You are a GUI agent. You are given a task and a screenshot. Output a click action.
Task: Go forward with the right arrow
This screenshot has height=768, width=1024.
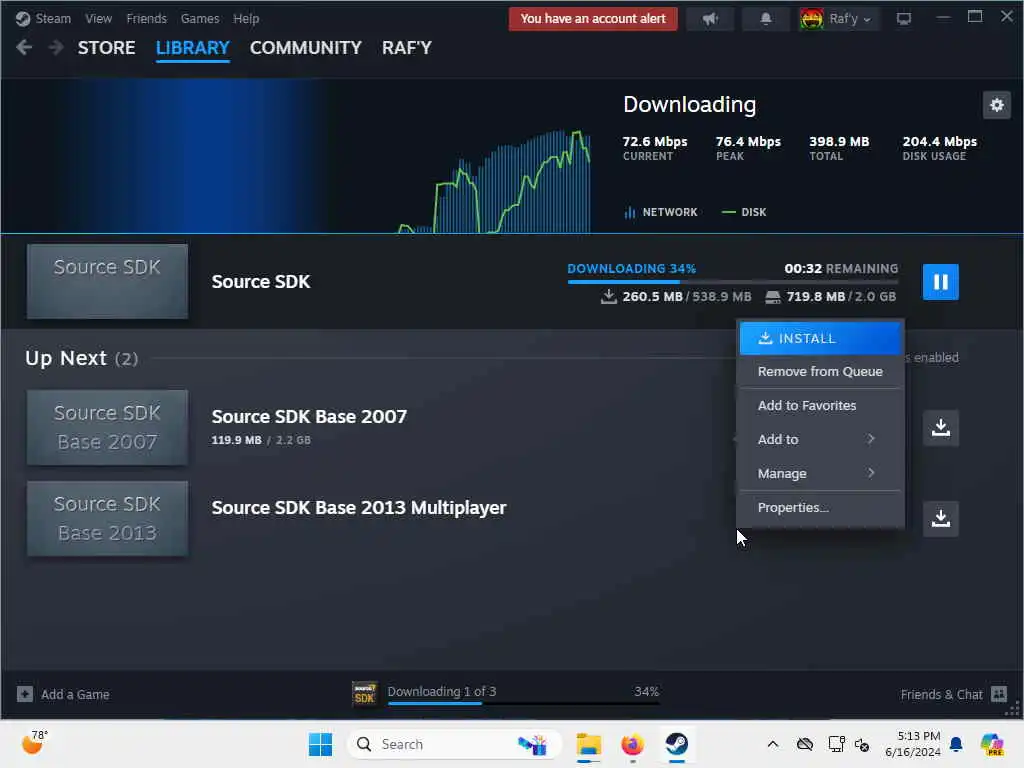point(56,48)
